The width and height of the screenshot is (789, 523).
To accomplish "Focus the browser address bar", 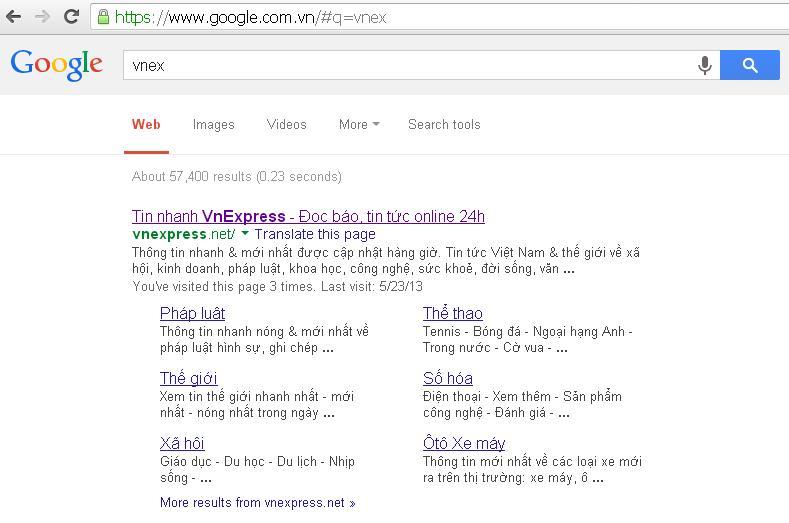I will (x=439, y=17).
